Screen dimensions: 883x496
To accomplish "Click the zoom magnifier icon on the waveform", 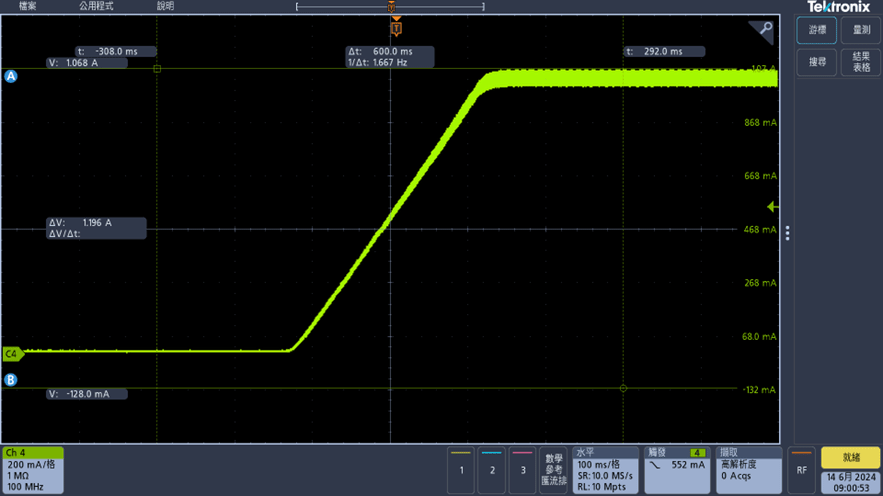I will tap(765, 29).
